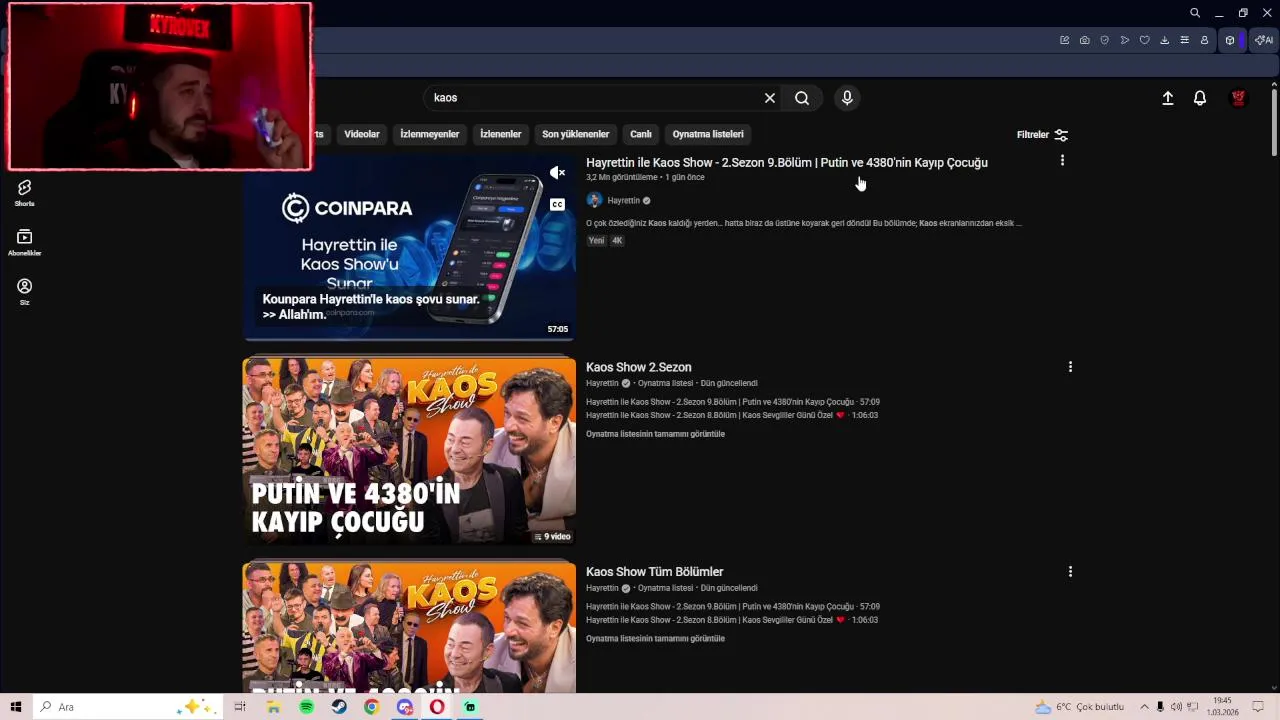Image resolution: width=1280 pixels, height=720 pixels.
Task: Select the İzlenmeyenler filter chip
Action: coord(430,134)
